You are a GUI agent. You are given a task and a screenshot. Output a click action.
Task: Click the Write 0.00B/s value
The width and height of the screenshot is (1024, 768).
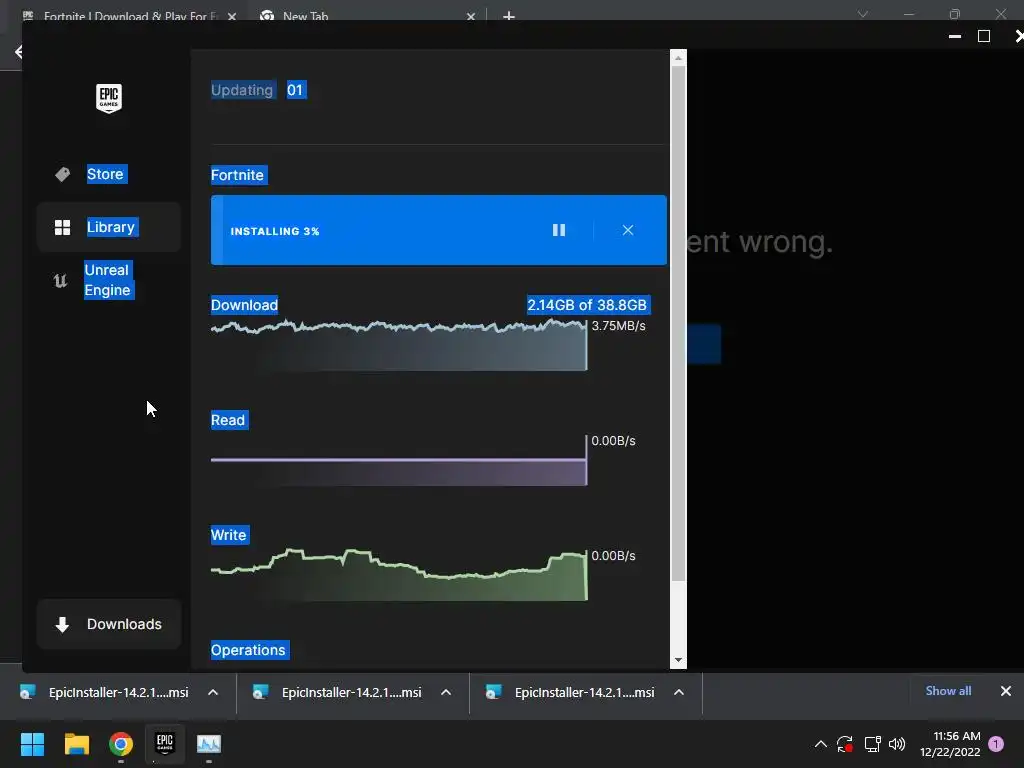613,556
